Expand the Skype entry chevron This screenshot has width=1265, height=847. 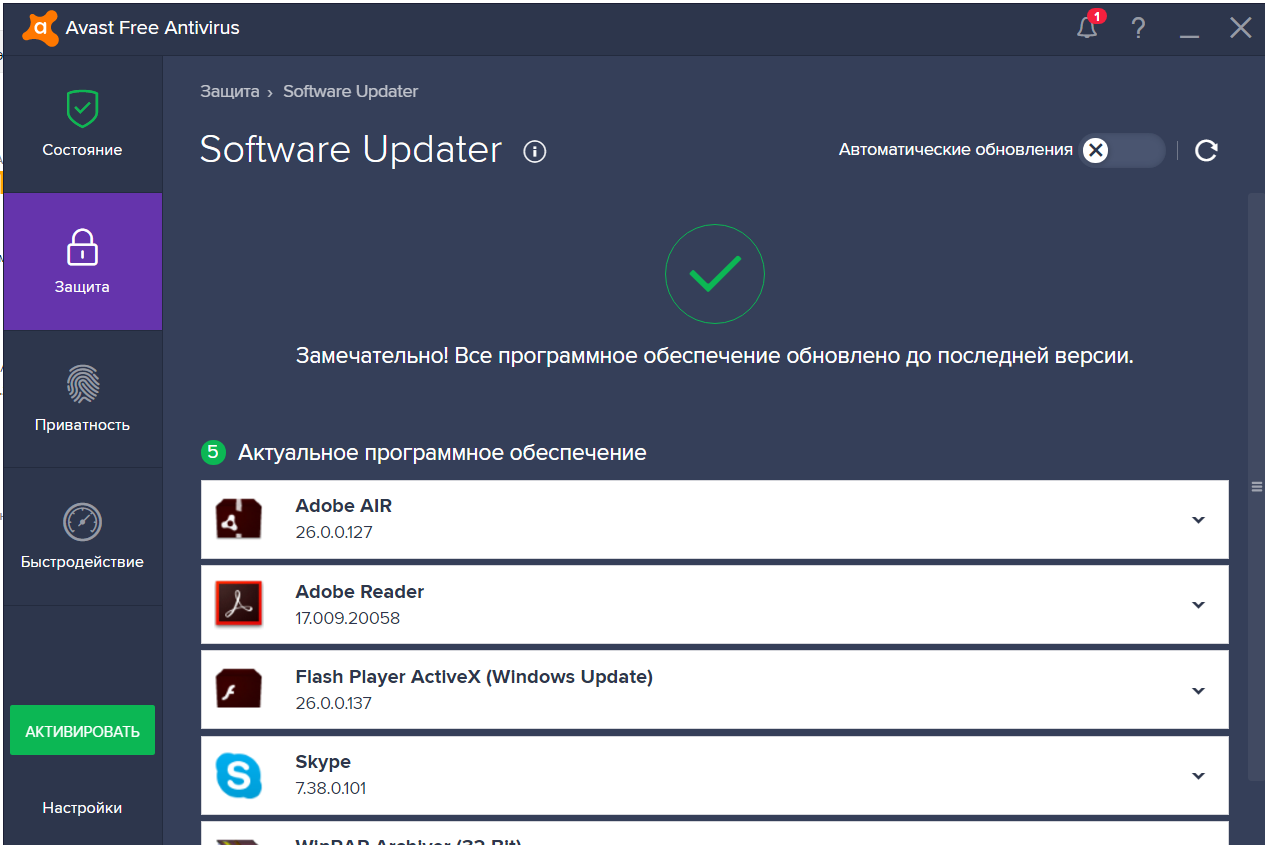[x=1197, y=775]
